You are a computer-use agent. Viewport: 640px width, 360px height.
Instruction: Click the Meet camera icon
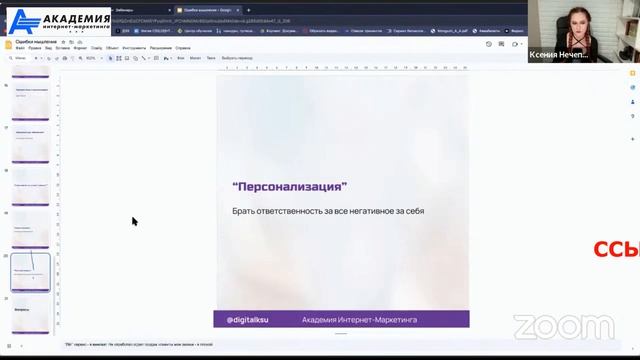515,44
